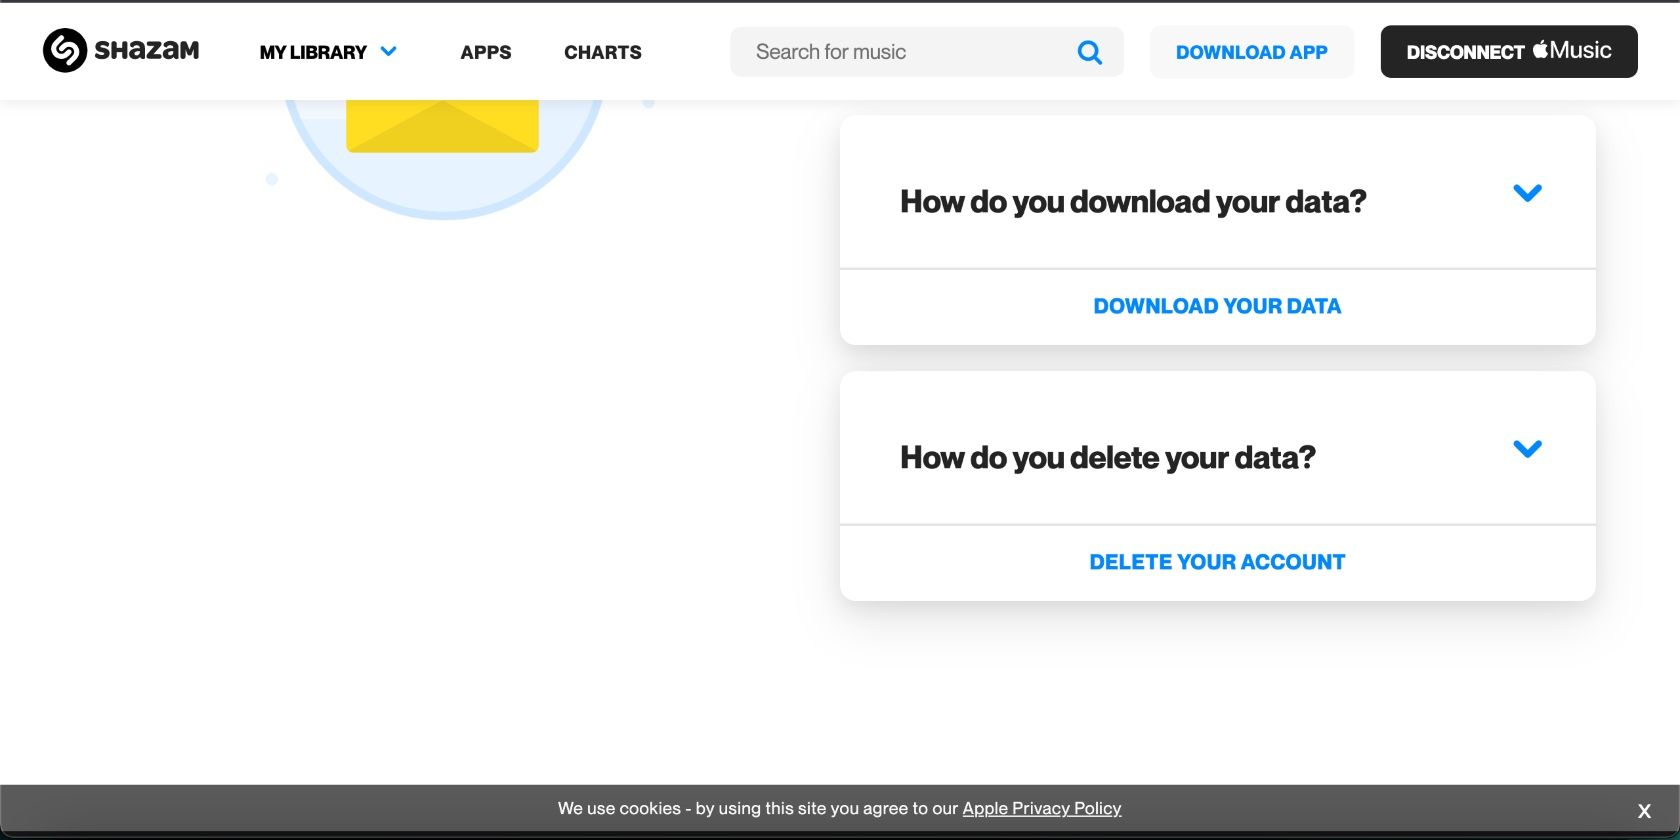The height and width of the screenshot is (840, 1680).
Task: Click the 'How do you delete your data?' heading
Action: pyautogui.click(x=1108, y=458)
